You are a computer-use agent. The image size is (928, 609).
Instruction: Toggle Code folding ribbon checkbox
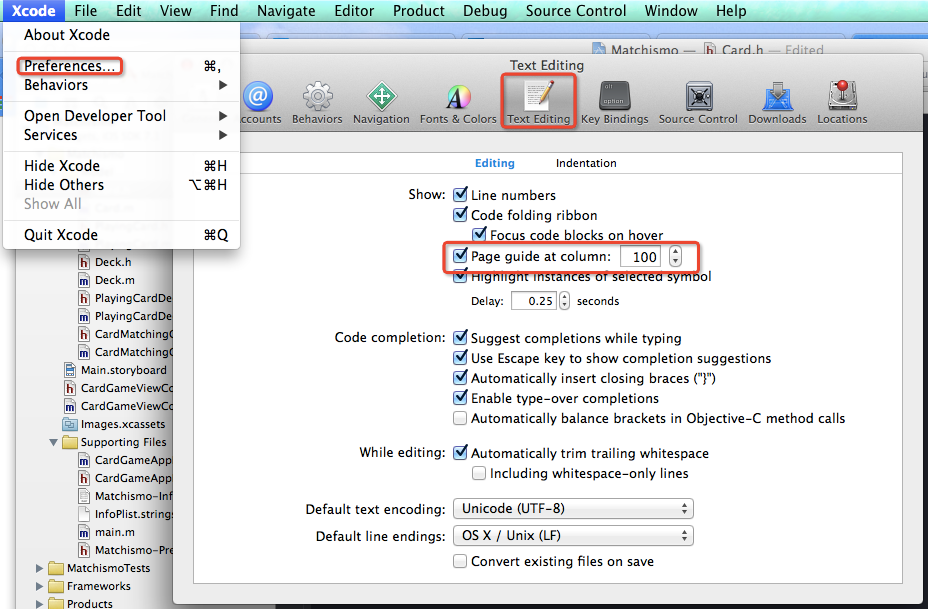pos(460,215)
